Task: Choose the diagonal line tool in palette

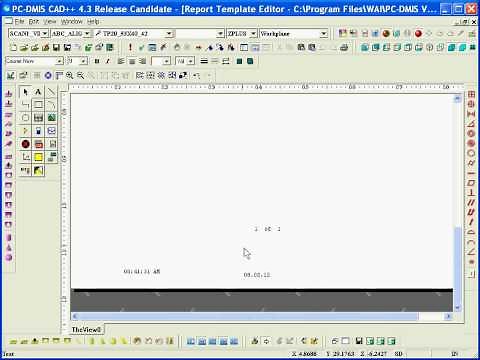Action: pos(51,92)
